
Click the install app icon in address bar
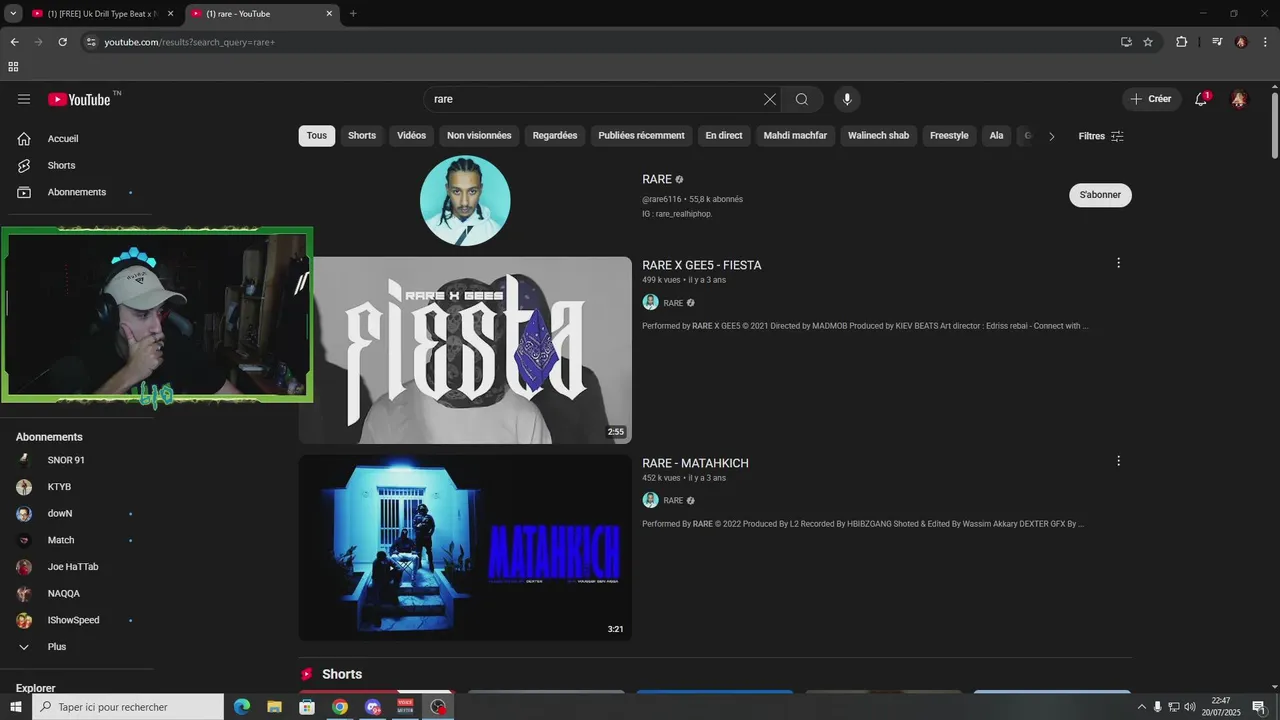[1126, 42]
